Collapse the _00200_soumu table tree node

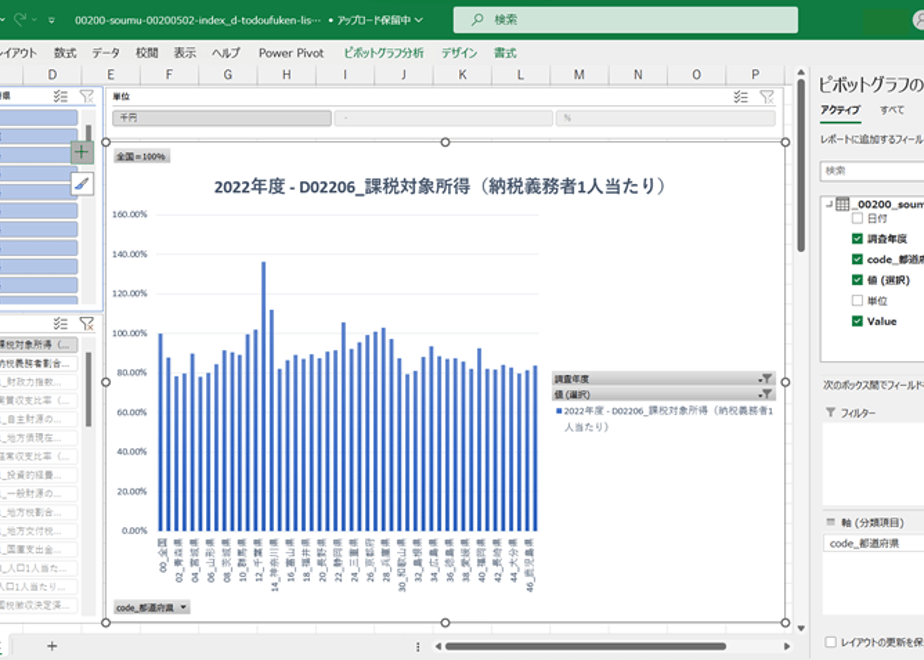click(x=829, y=204)
